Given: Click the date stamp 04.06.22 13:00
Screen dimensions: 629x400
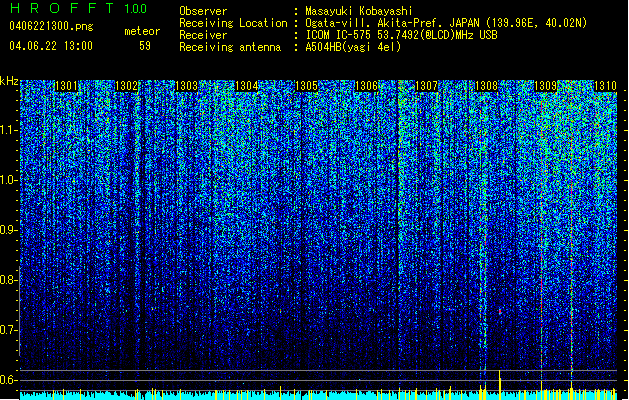Looking at the screenshot, I should pyautogui.click(x=51, y=46).
